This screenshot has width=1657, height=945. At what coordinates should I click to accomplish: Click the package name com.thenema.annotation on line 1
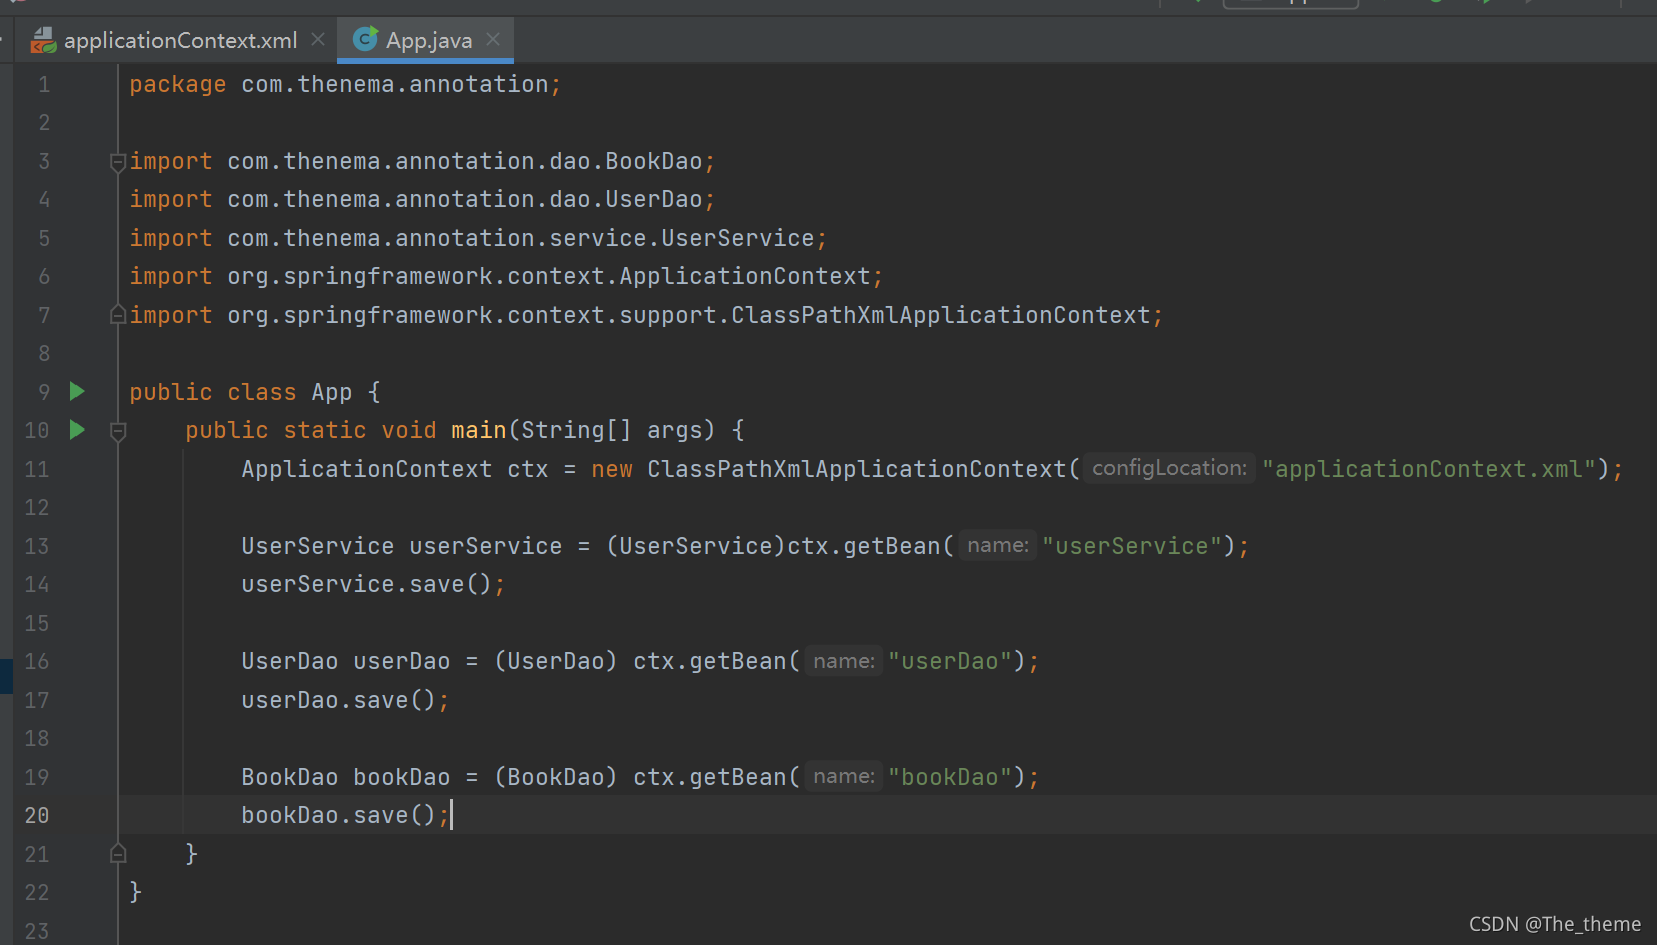[x=395, y=85]
